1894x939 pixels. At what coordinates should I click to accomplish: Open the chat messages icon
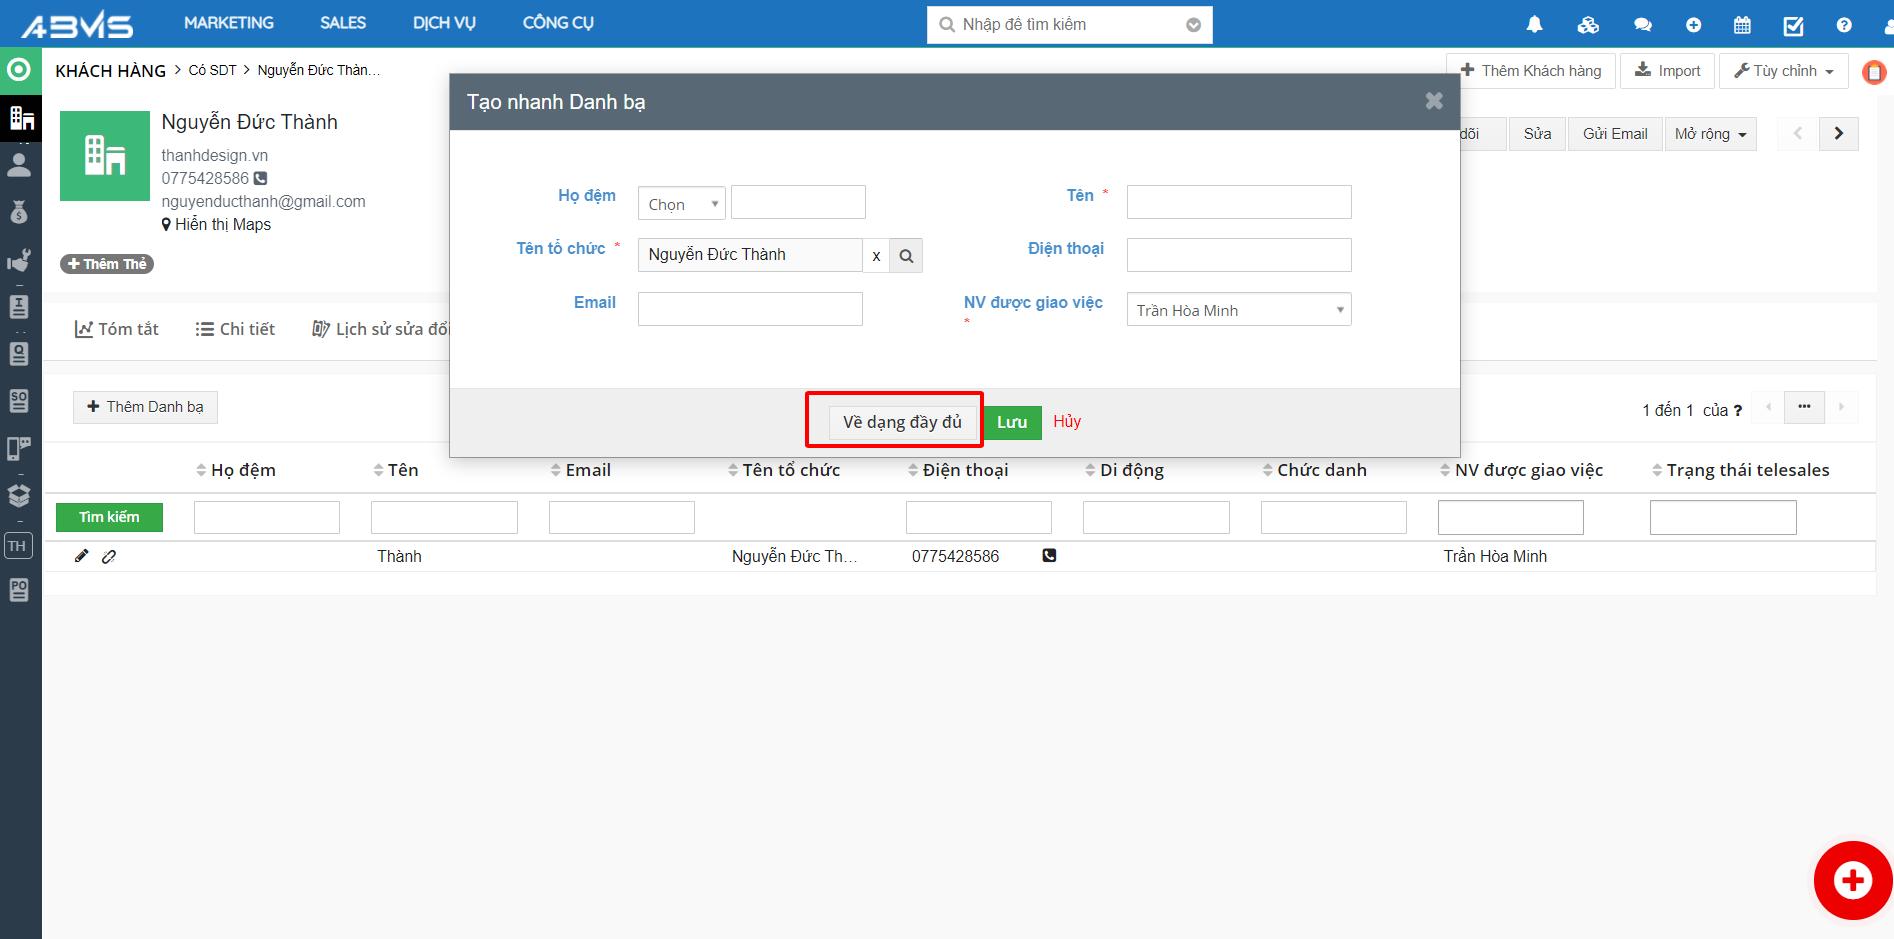click(1642, 25)
